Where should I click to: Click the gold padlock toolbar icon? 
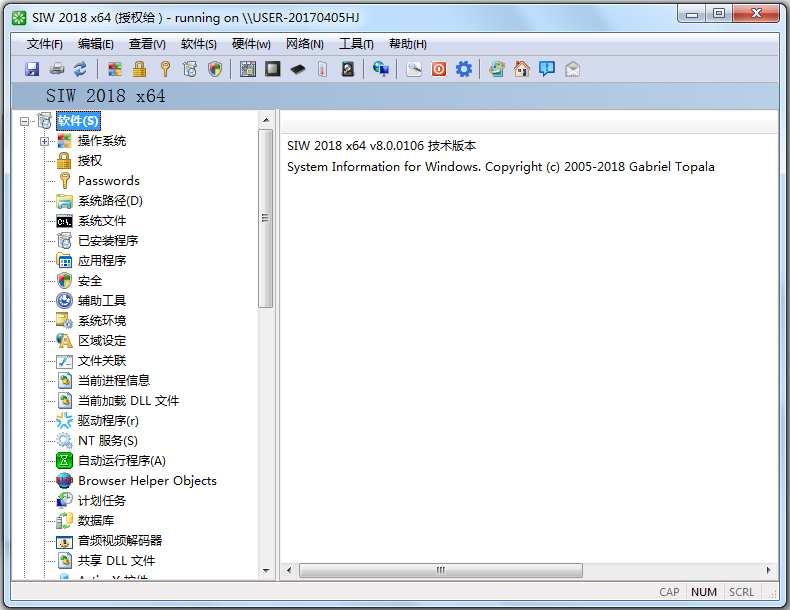(x=140, y=69)
